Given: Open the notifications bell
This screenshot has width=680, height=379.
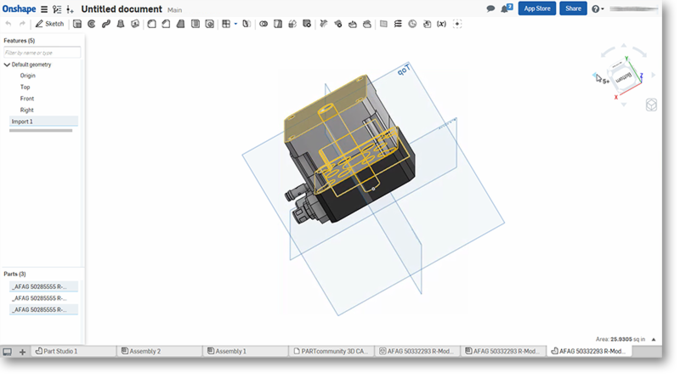Looking at the screenshot, I should [506, 8].
